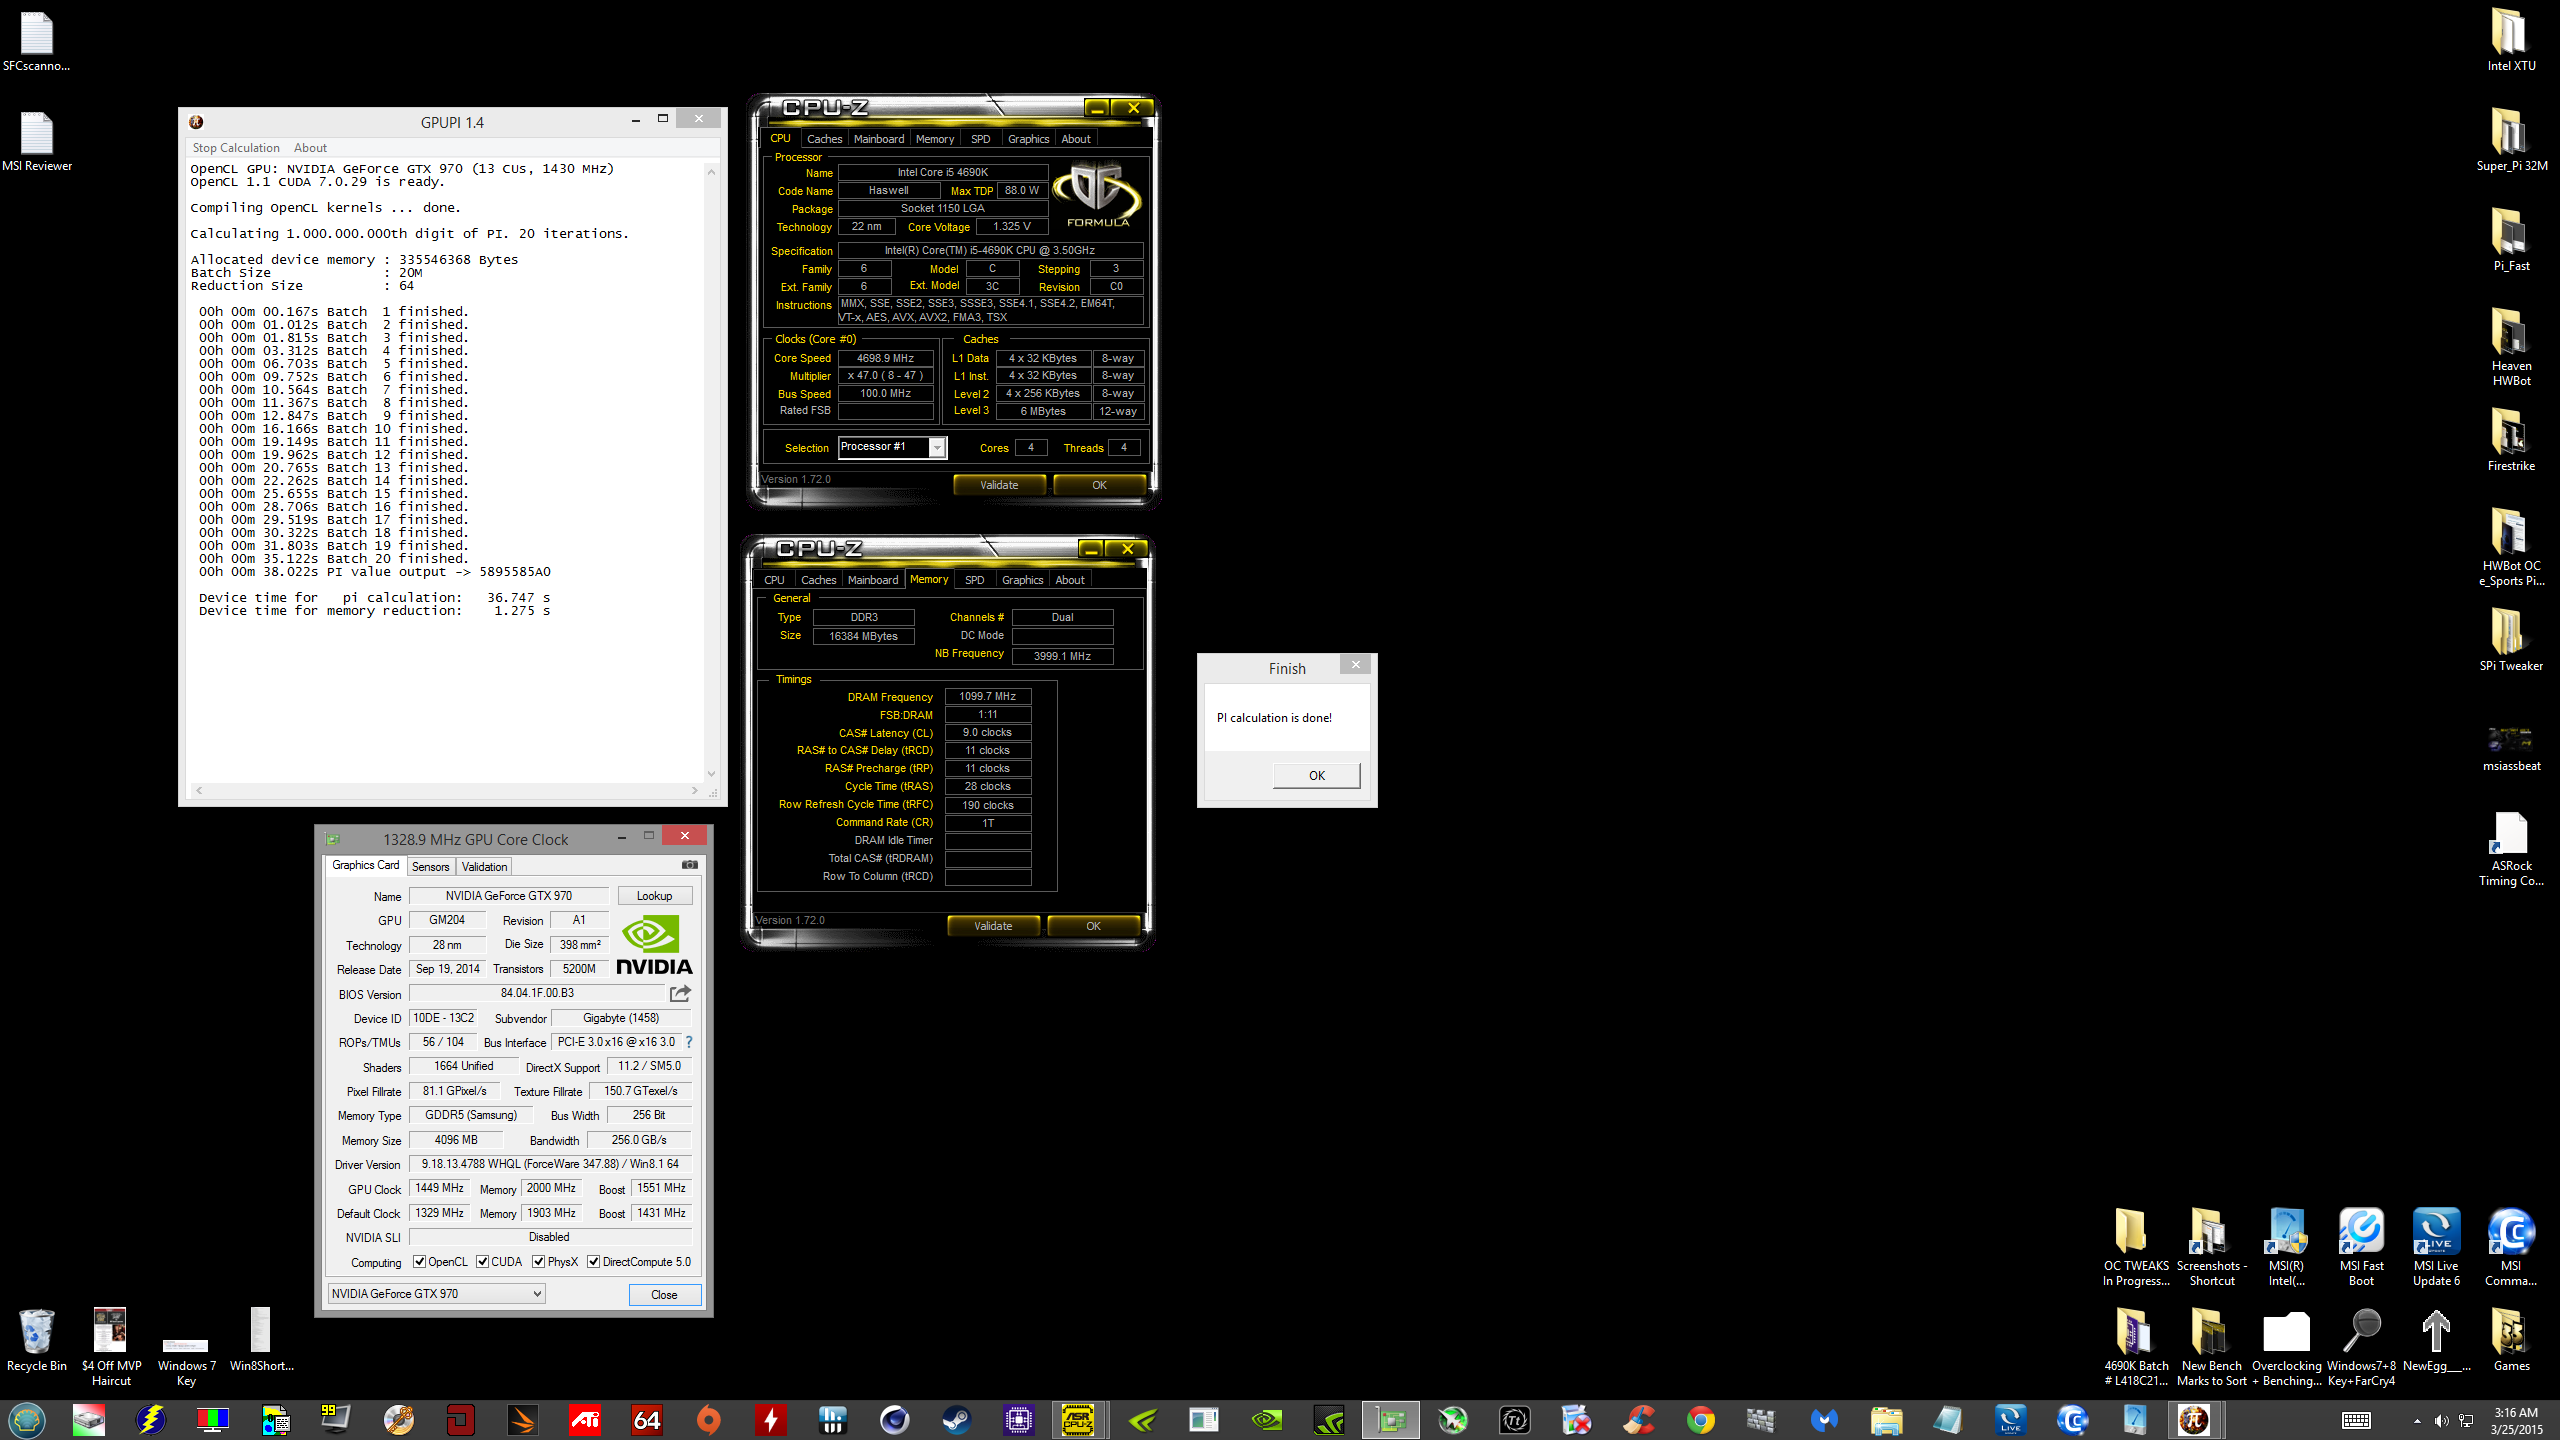Image resolution: width=2560 pixels, height=1440 pixels.
Task: Open Mainboard tab in processor CPU-Z window
Action: tap(879, 139)
